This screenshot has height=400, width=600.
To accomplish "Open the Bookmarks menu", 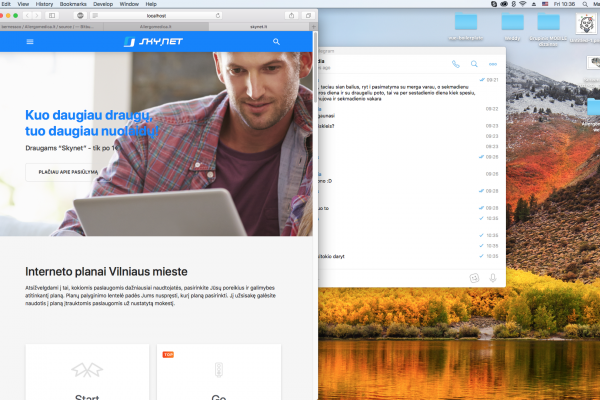I will (73, 4).
